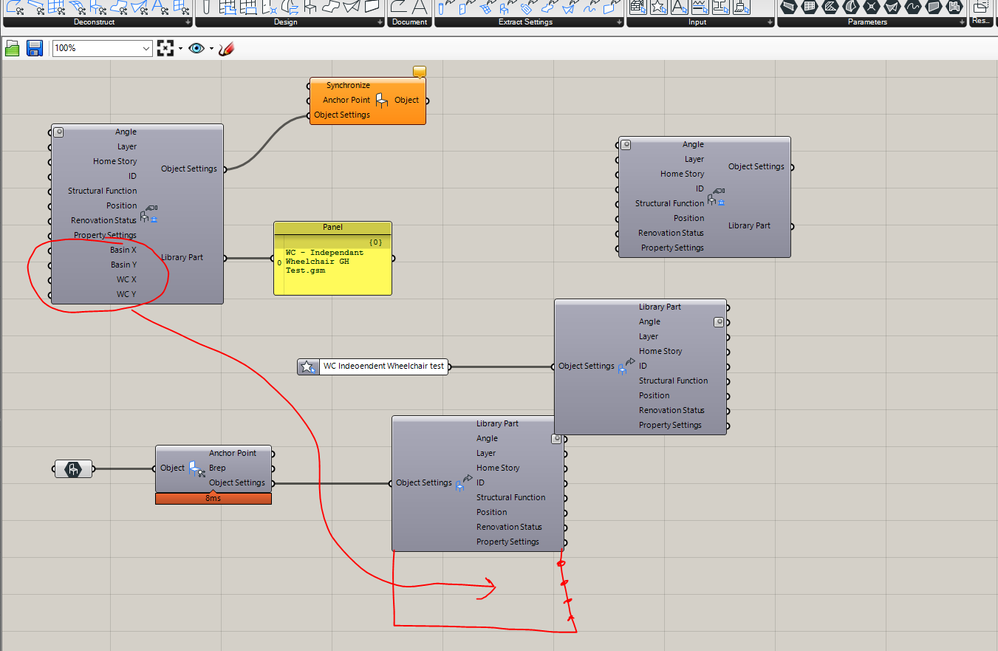Click the Input panel label

point(698,22)
